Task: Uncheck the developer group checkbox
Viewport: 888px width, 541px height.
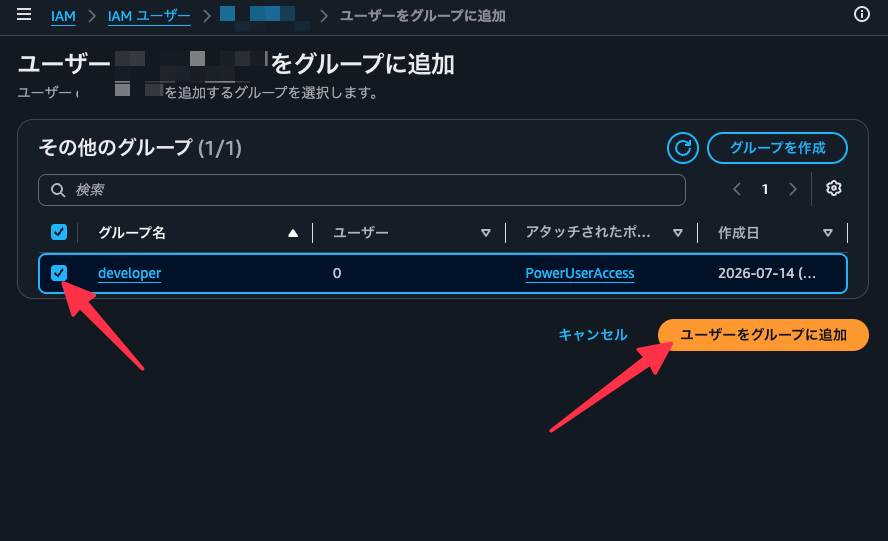Action: 59,273
